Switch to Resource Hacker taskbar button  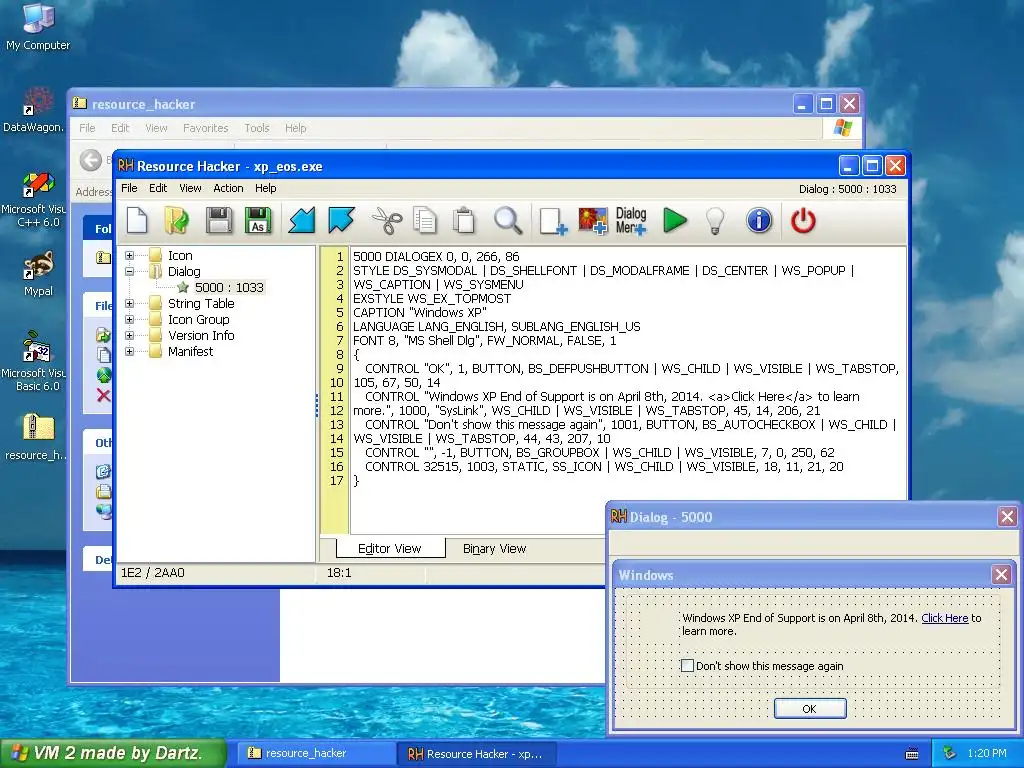pos(477,754)
